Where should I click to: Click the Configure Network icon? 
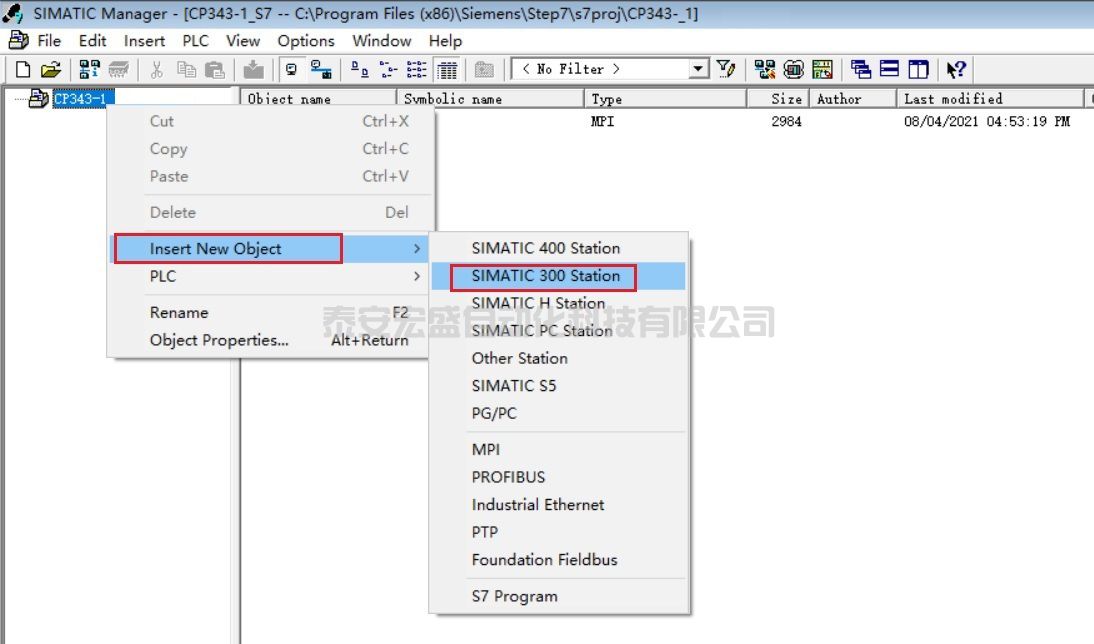764,69
